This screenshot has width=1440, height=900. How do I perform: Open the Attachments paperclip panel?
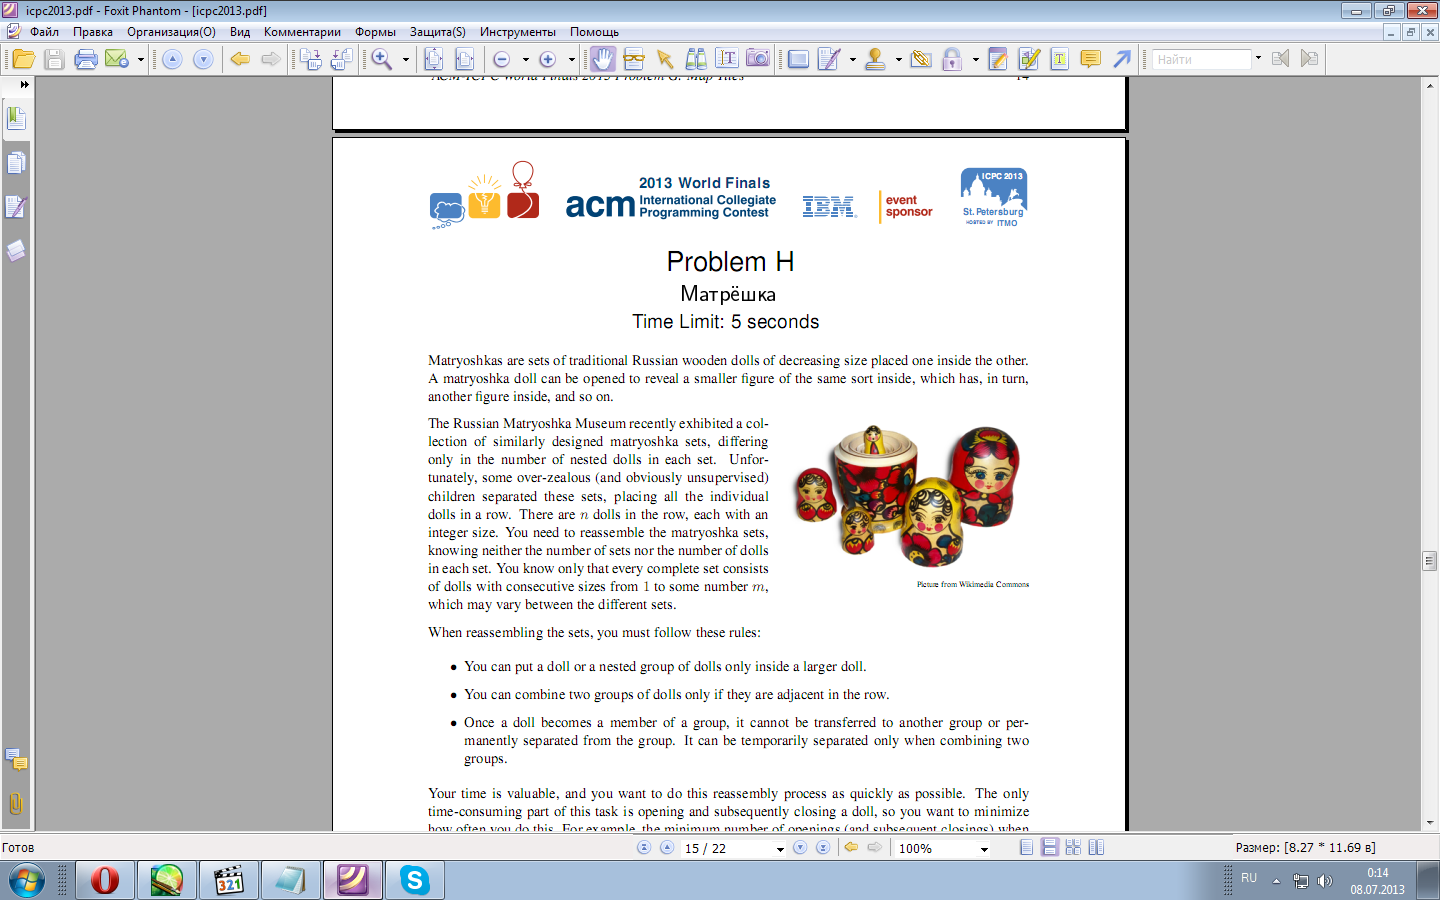(16, 803)
